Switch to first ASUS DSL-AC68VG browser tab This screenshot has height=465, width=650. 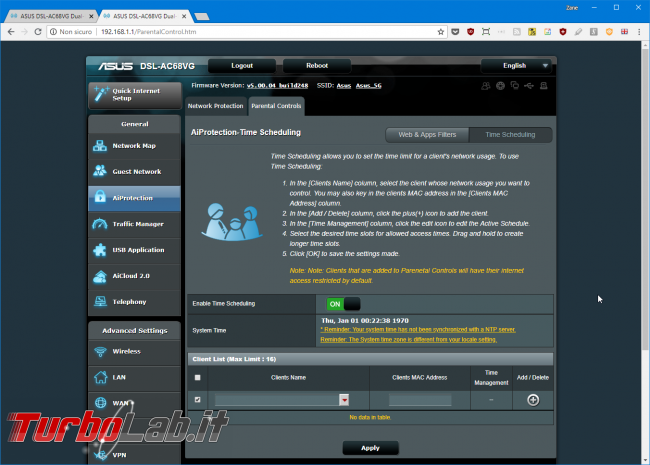51,16
